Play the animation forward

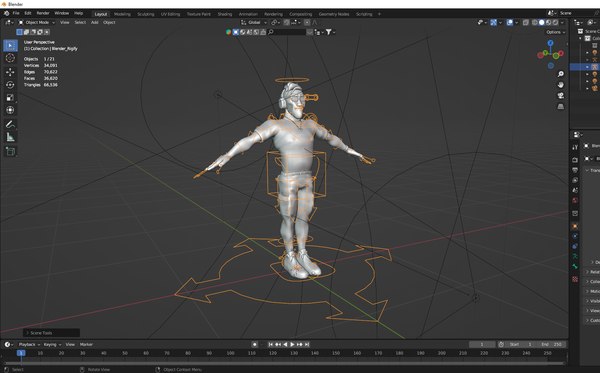pyautogui.click(x=293, y=344)
